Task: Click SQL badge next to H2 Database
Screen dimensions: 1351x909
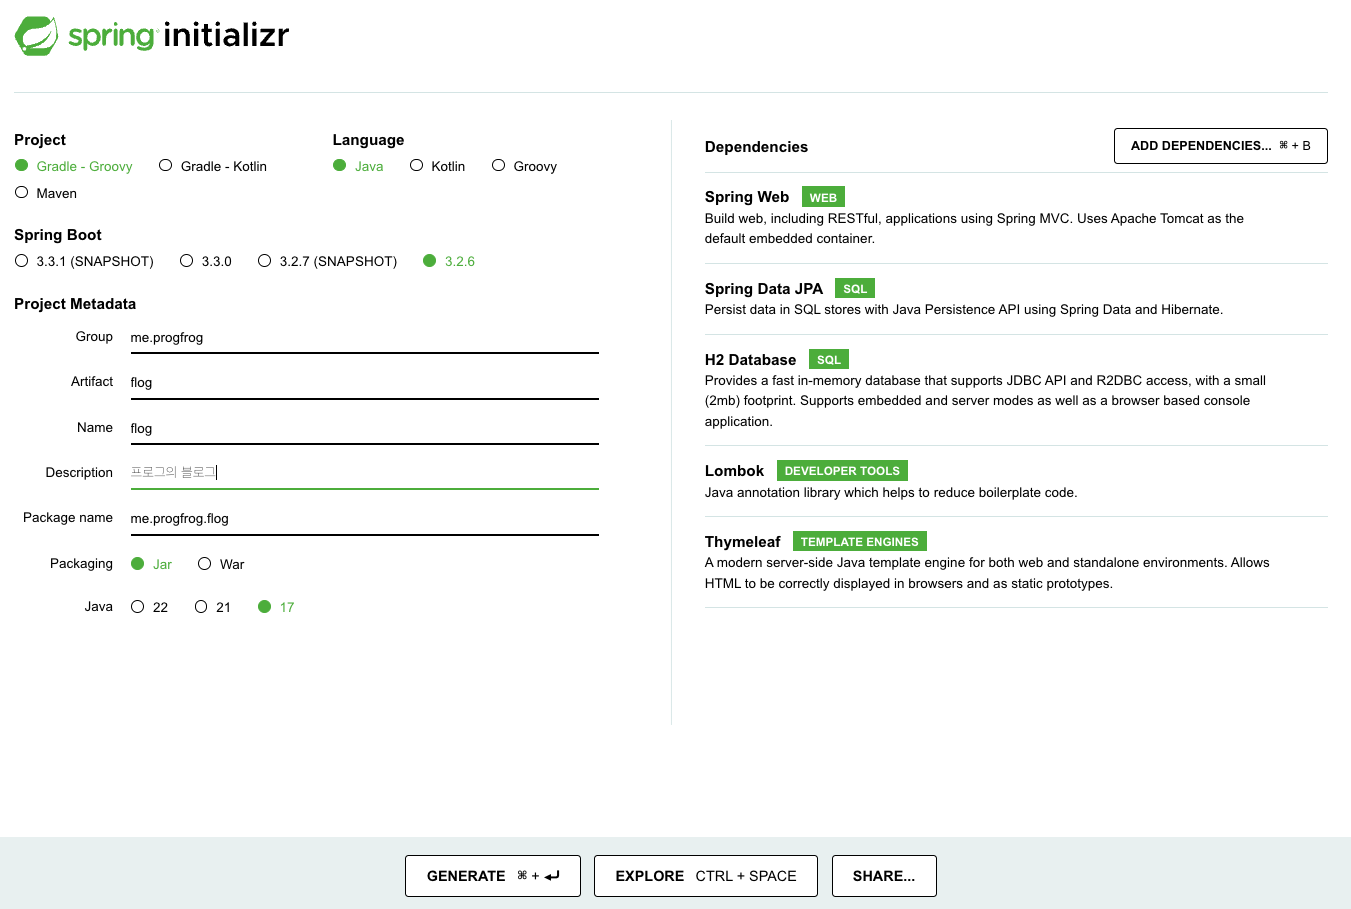Action: [829, 360]
